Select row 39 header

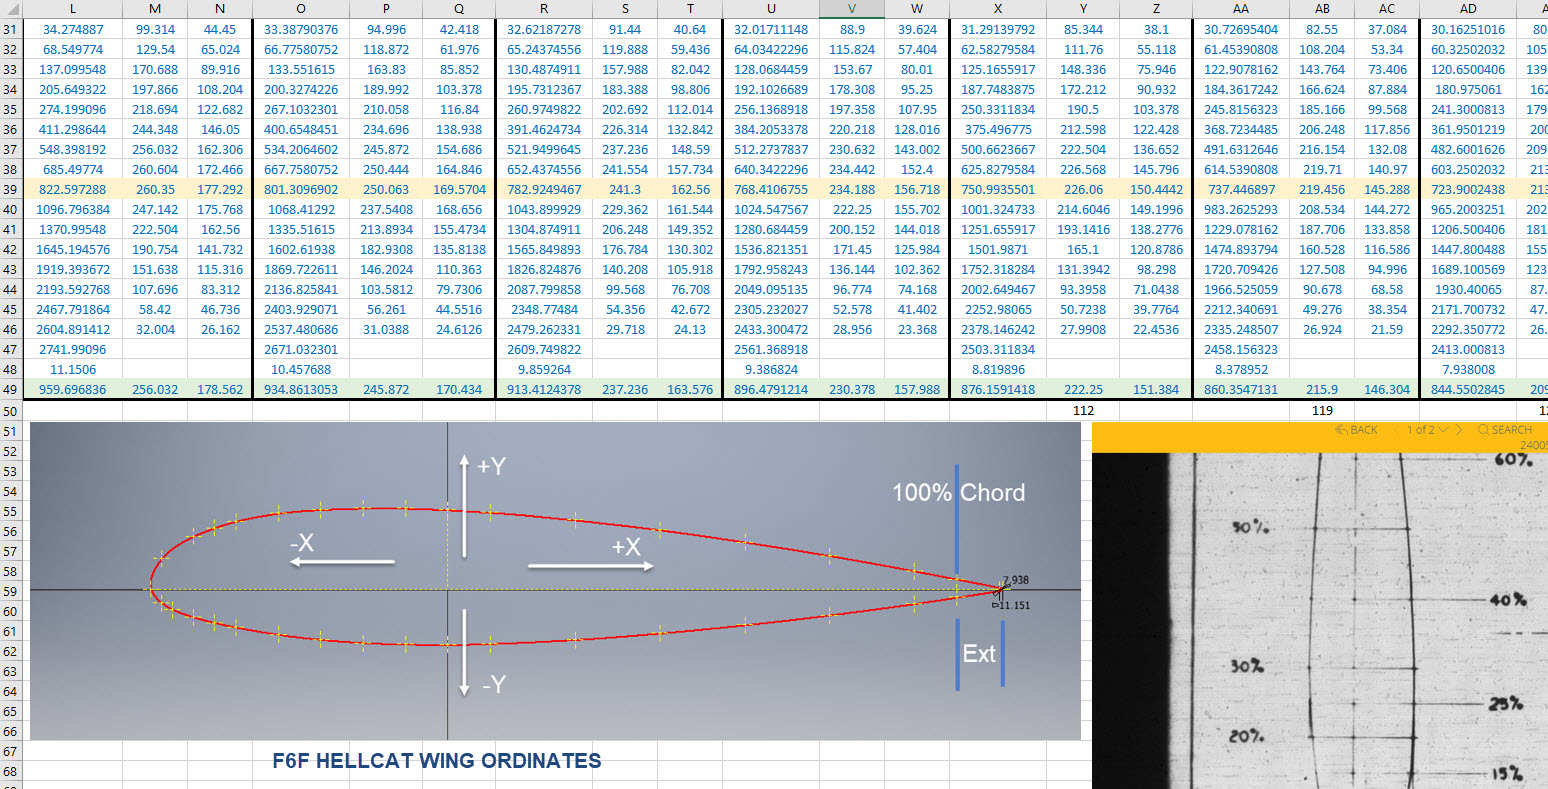pyautogui.click(x=11, y=190)
